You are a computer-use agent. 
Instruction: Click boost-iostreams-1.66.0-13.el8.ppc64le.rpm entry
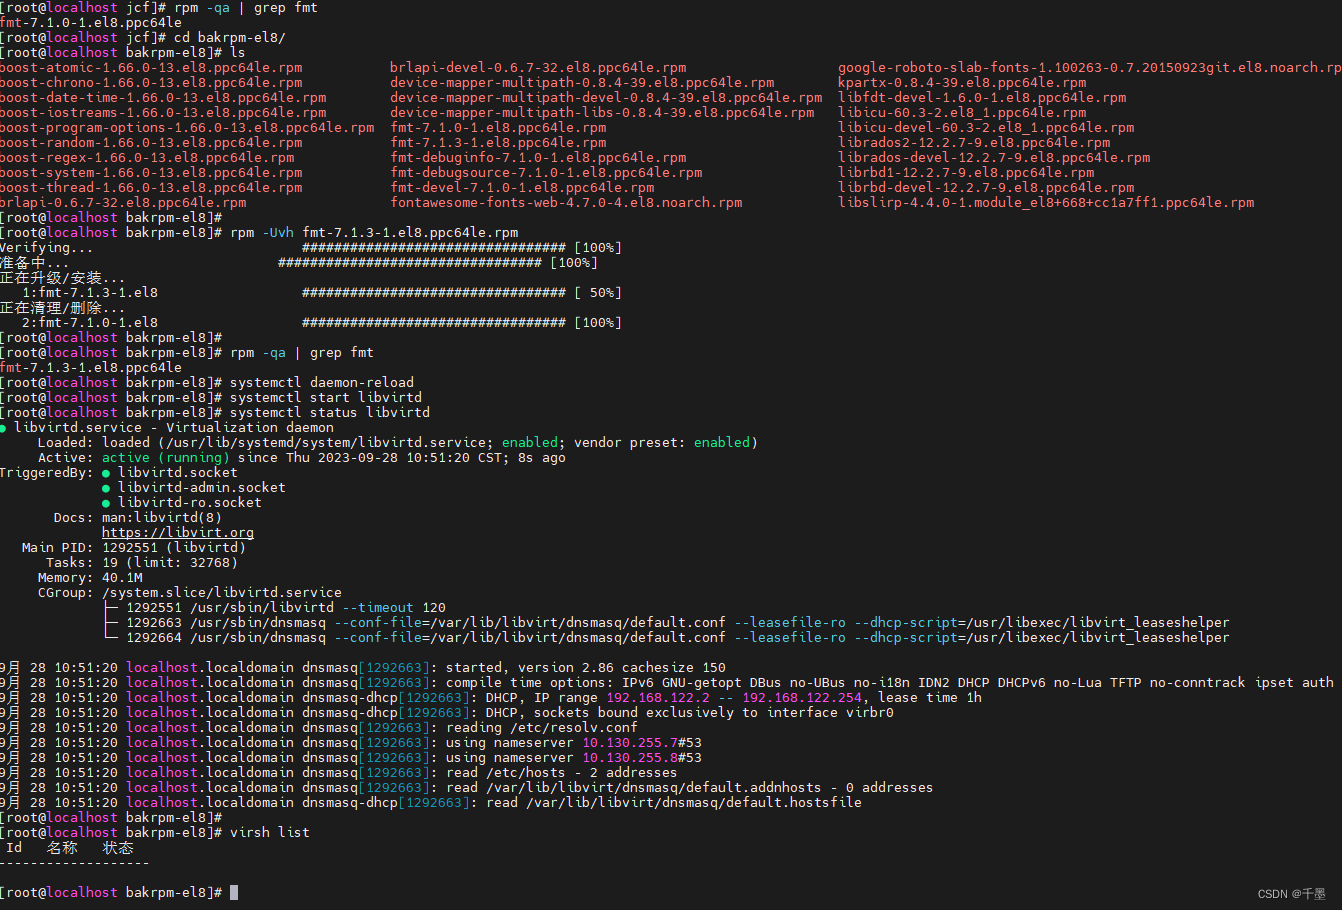coord(163,113)
